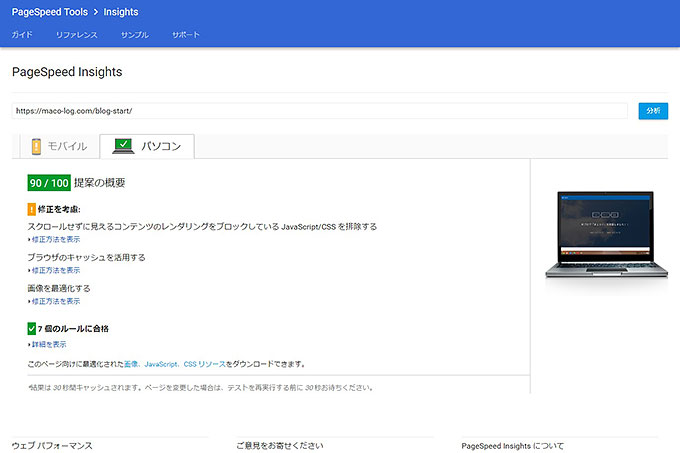This screenshot has width=680, height=453.
Task: Download optimized 画像 resources link
Action: click(x=131, y=364)
